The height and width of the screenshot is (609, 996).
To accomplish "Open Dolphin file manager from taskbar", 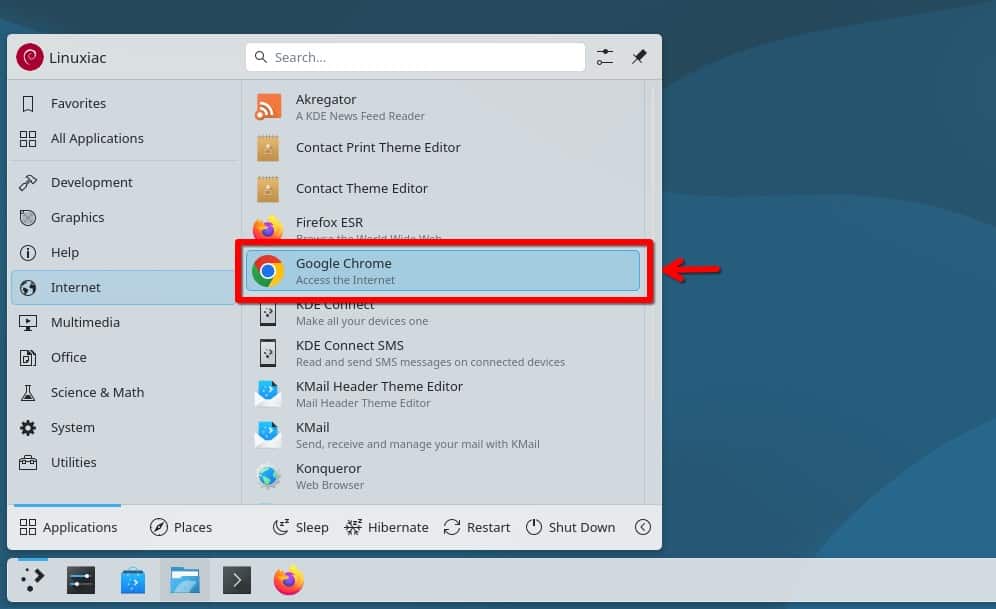I will point(185,580).
